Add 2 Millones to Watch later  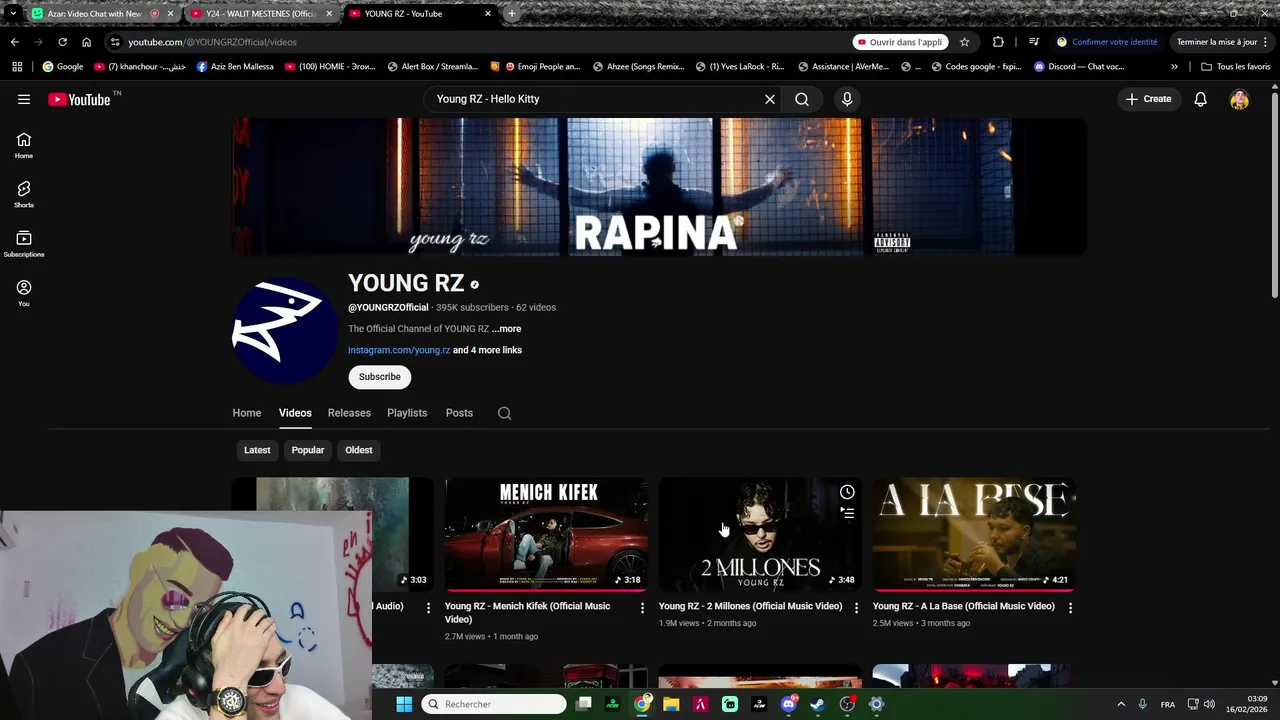click(x=847, y=492)
